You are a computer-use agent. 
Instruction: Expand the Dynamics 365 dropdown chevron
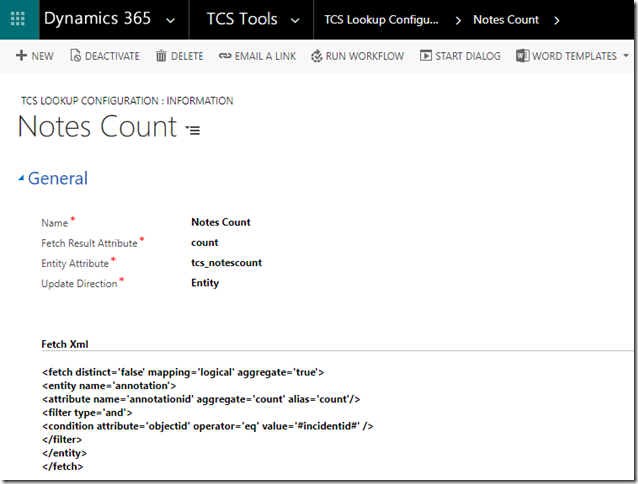[x=171, y=20]
